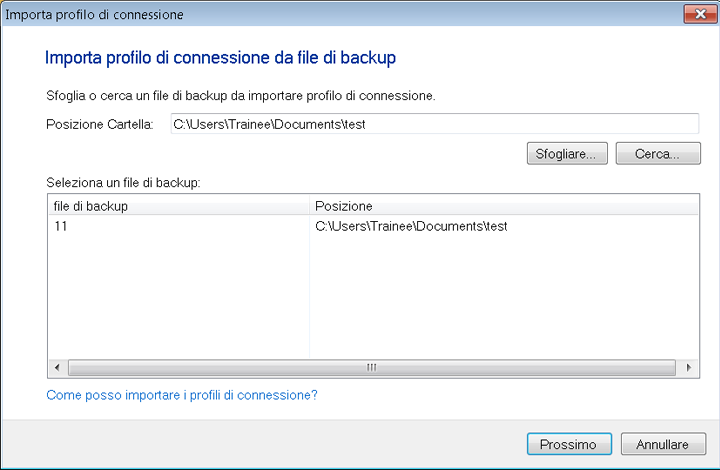Click the left arrow of the horizontal scrollbar
The image size is (720, 470).
point(57,368)
